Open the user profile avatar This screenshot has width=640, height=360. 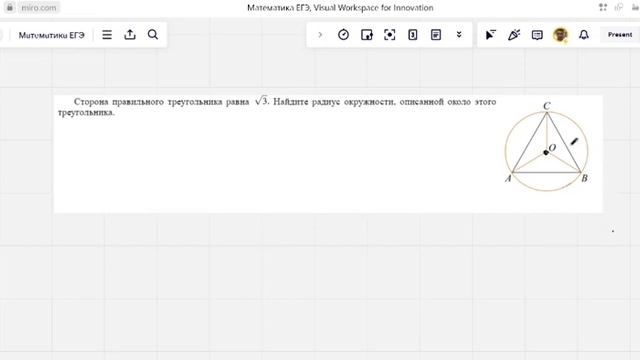click(x=560, y=35)
